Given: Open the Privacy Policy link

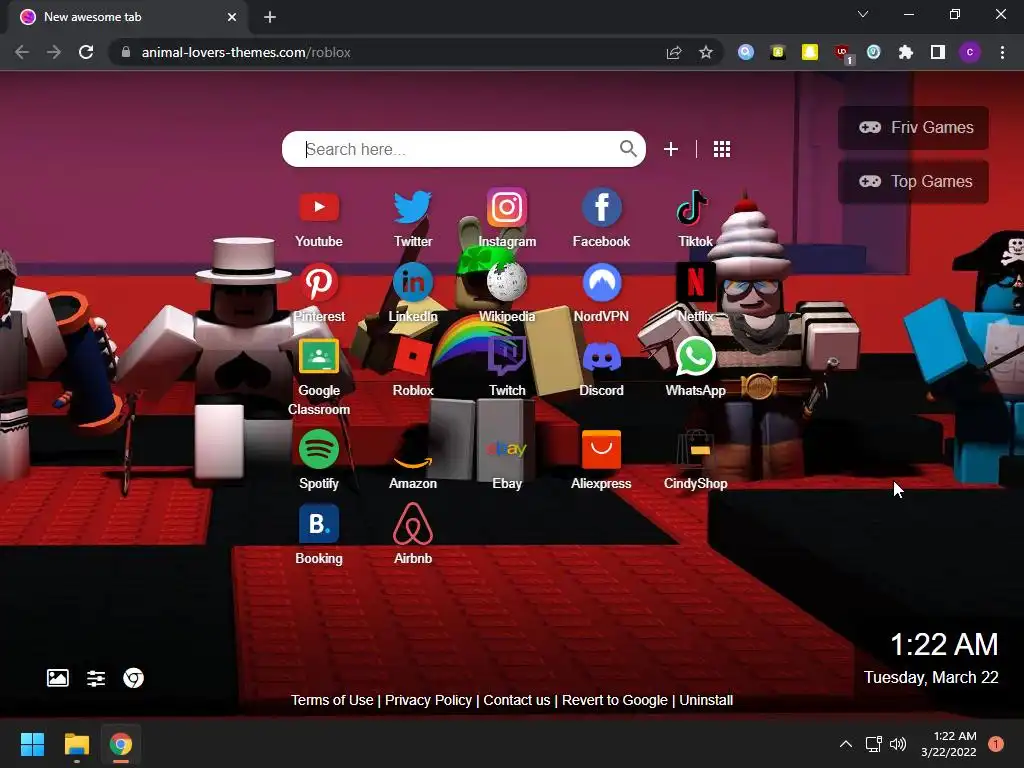Looking at the screenshot, I should point(428,700).
